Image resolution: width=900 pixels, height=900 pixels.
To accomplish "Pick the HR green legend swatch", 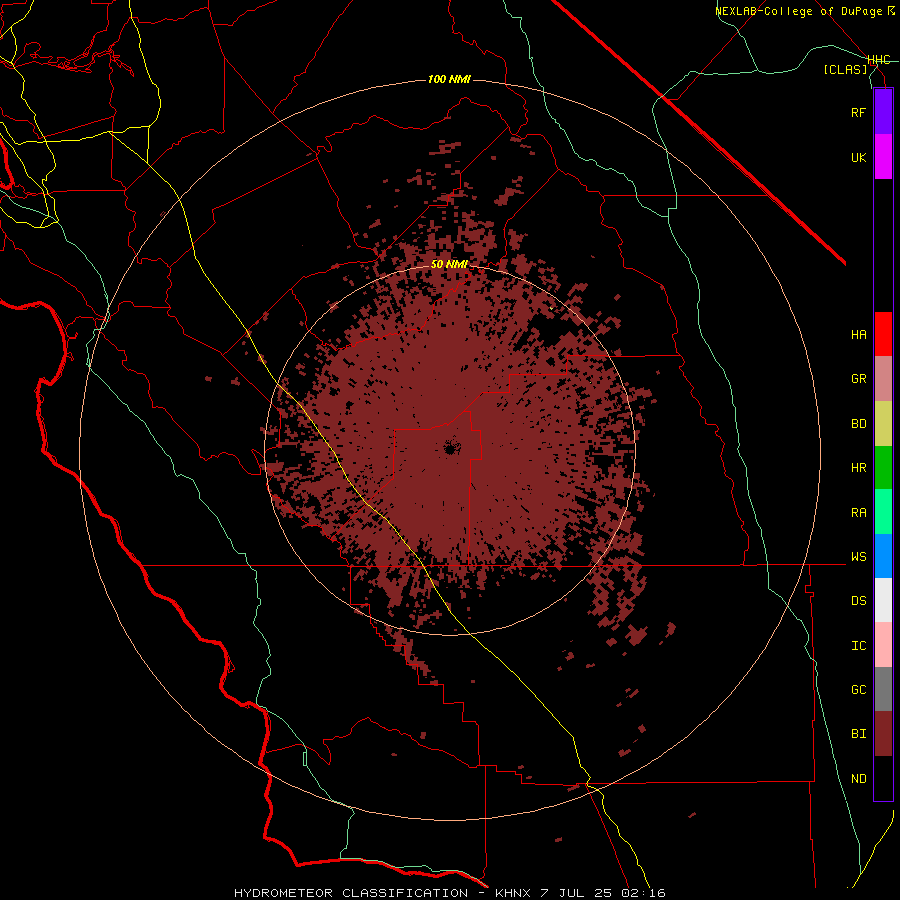I will 883,467.
